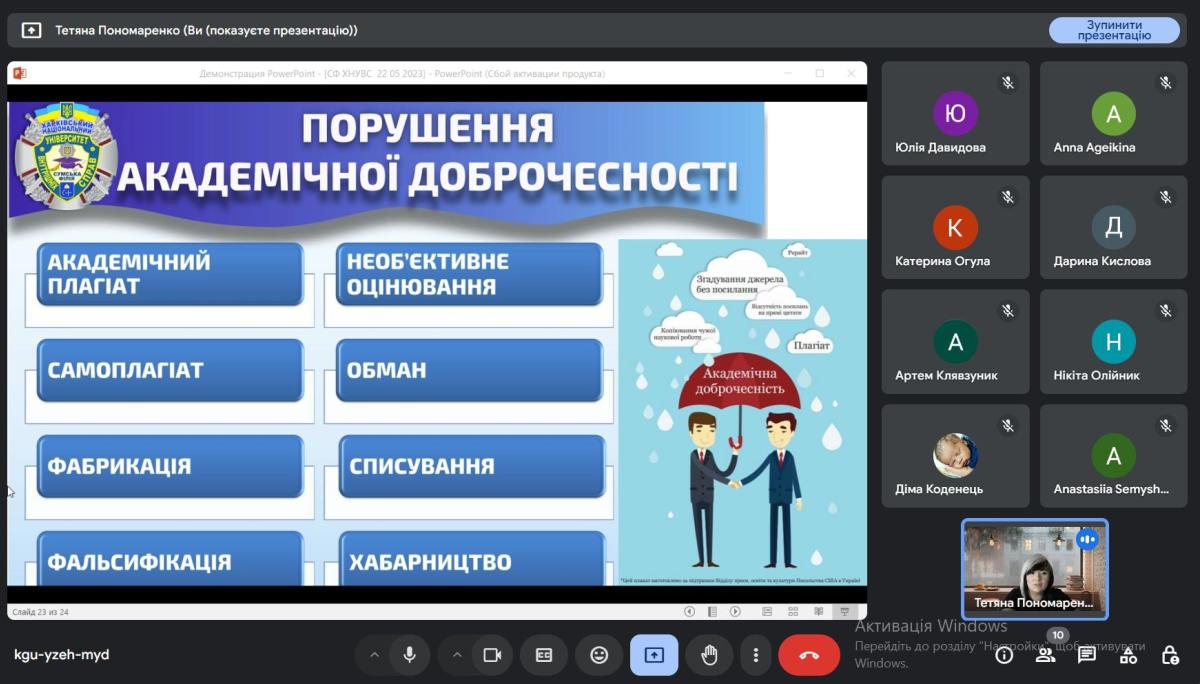The height and width of the screenshot is (684, 1200).
Task: Open more options three-dot menu
Action: click(x=756, y=655)
